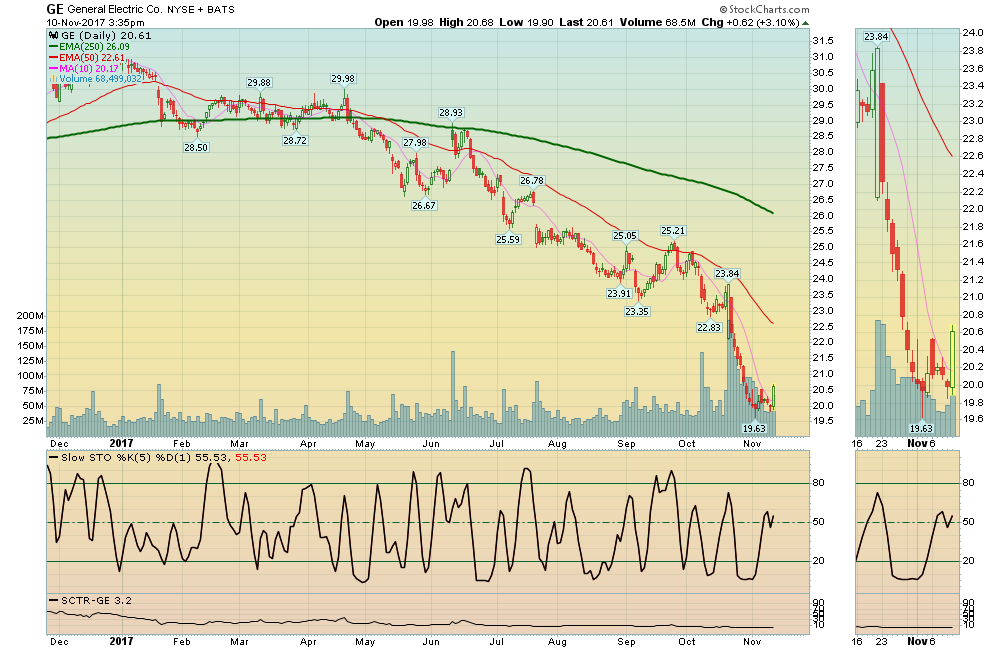The width and height of the screenshot is (1000, 650).
Task: Click the 27.98 price label
Action: click(x=415, y=143)
